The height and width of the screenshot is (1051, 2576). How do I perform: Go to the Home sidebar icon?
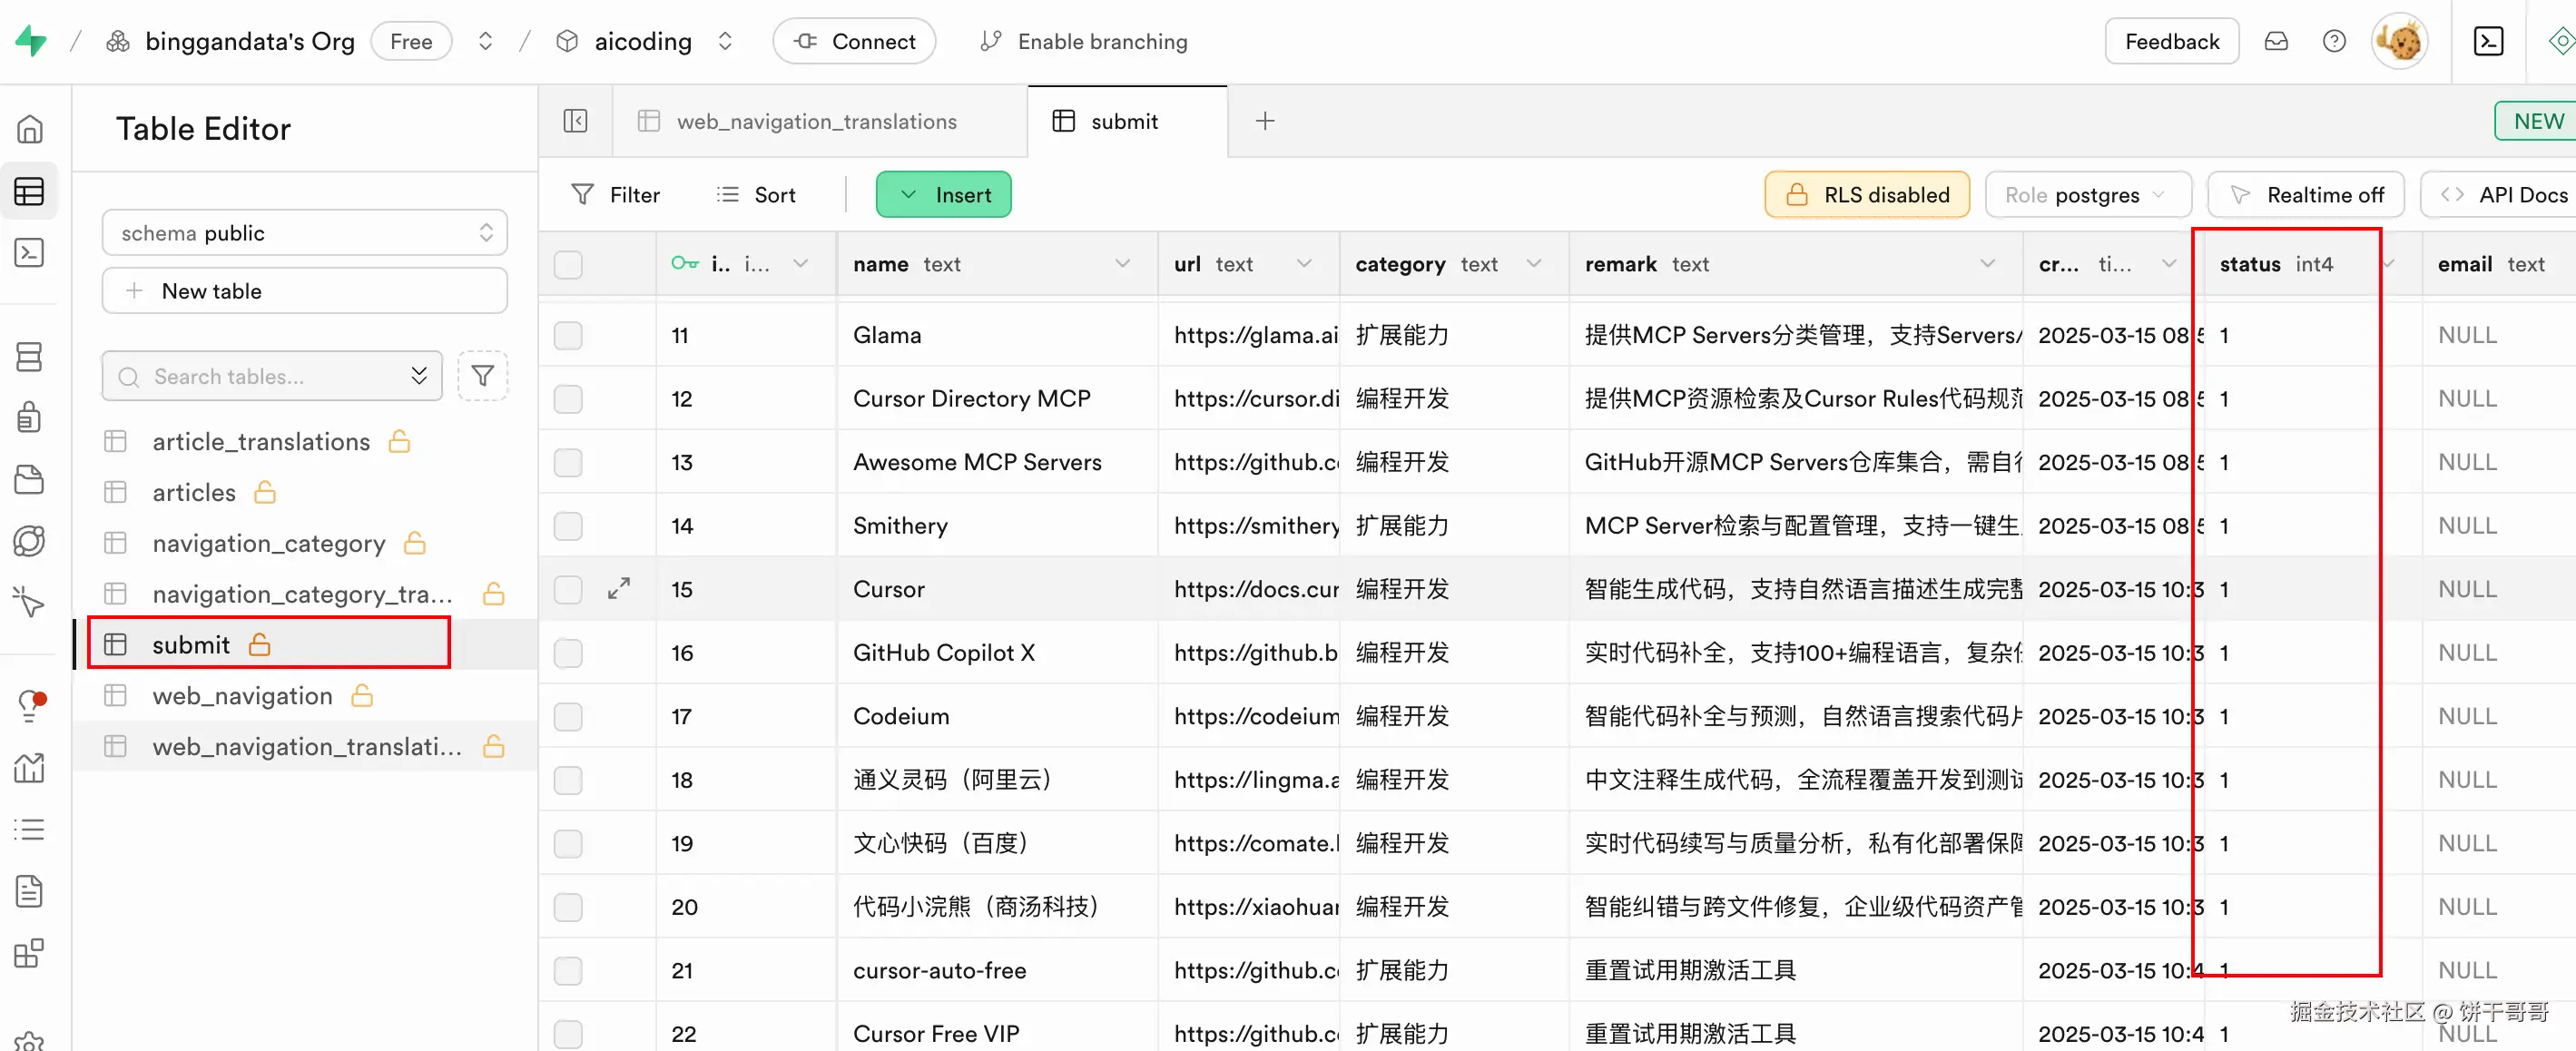point(29,129)
